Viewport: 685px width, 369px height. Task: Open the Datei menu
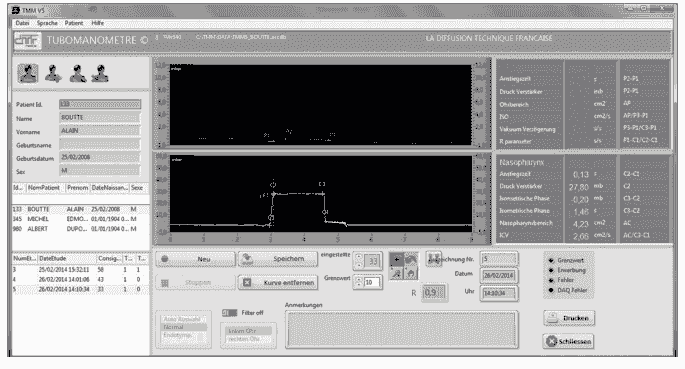[22, 23]
